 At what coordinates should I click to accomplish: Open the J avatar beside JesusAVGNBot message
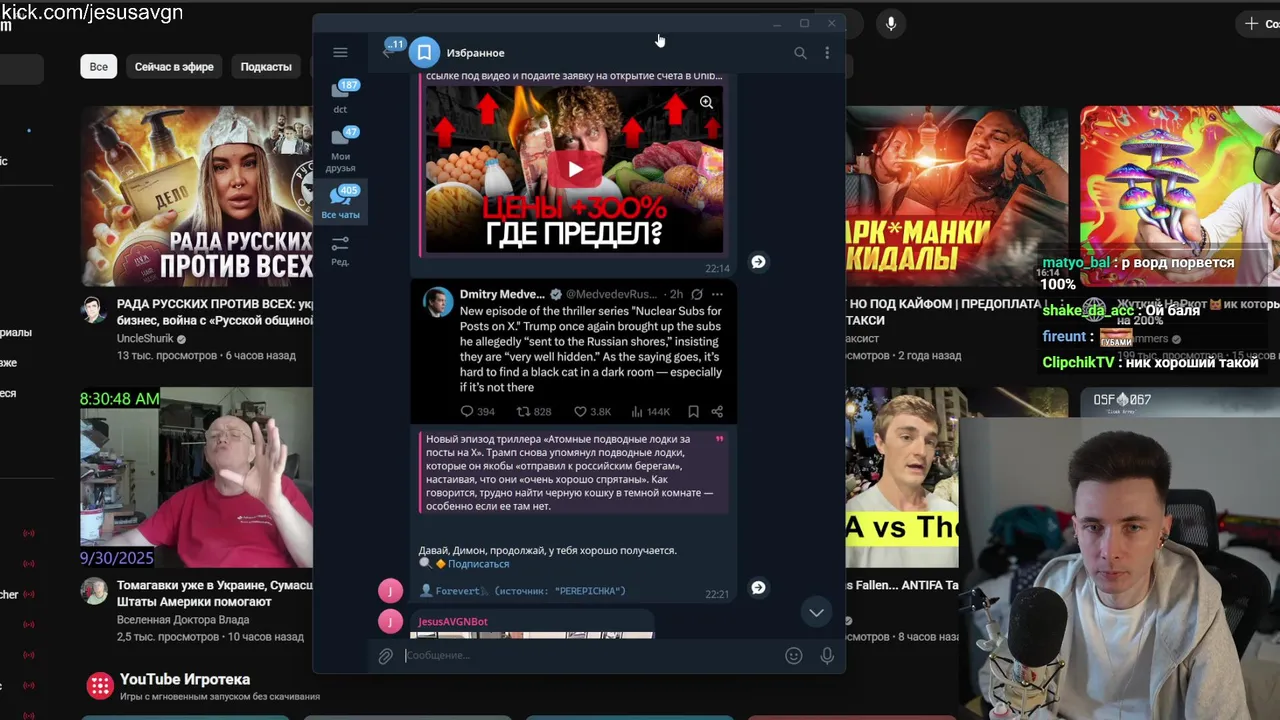click(x=390, y=621)
